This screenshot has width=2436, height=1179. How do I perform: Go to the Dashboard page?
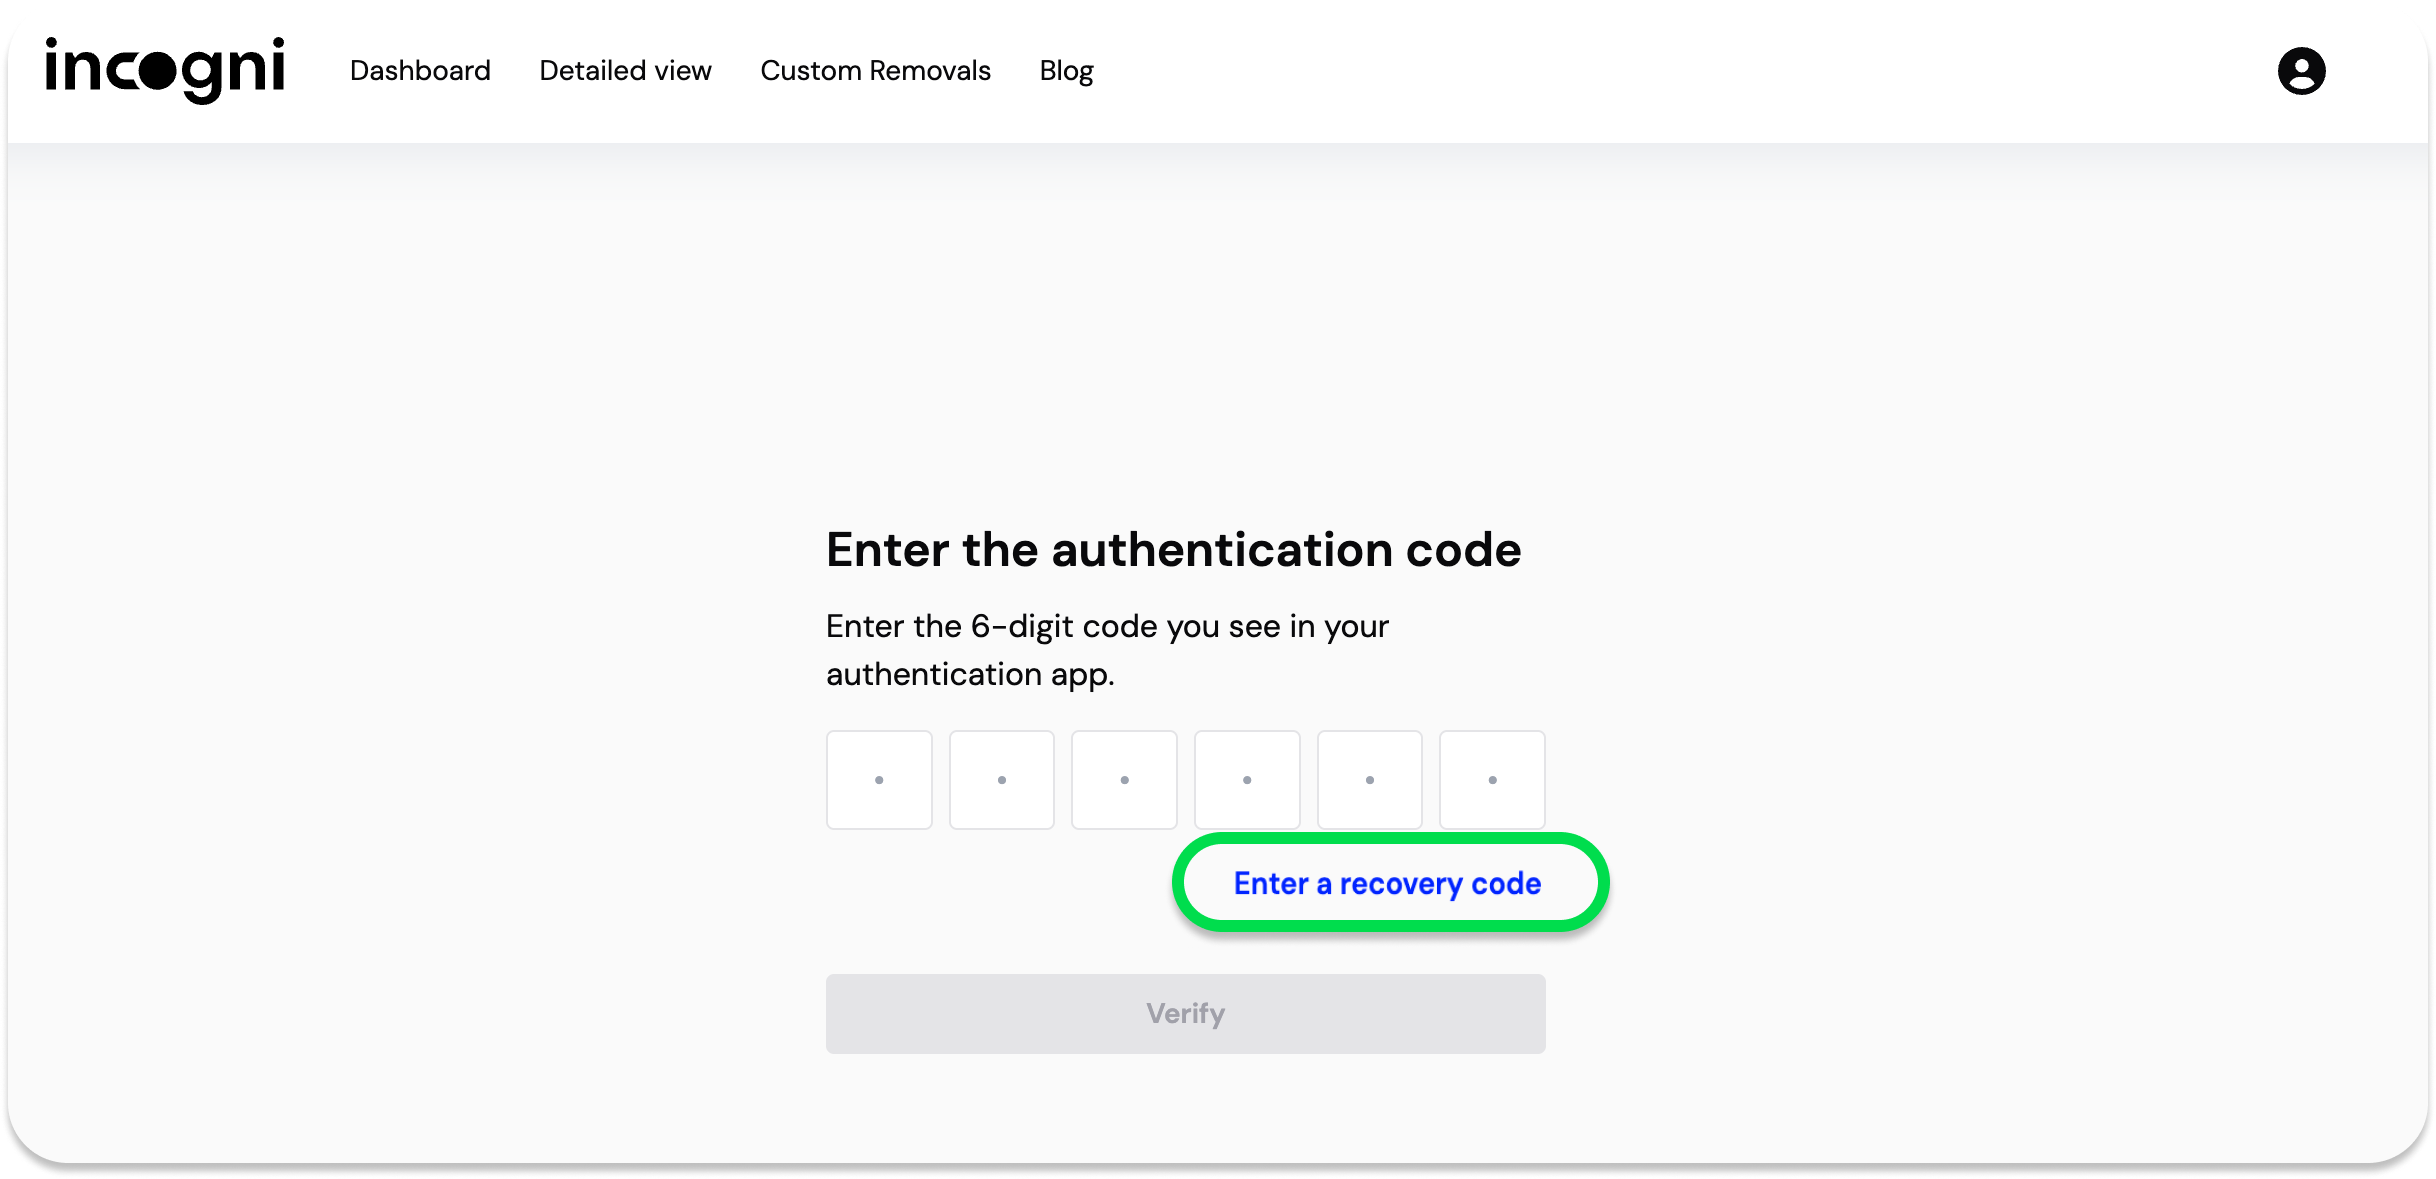420,71
